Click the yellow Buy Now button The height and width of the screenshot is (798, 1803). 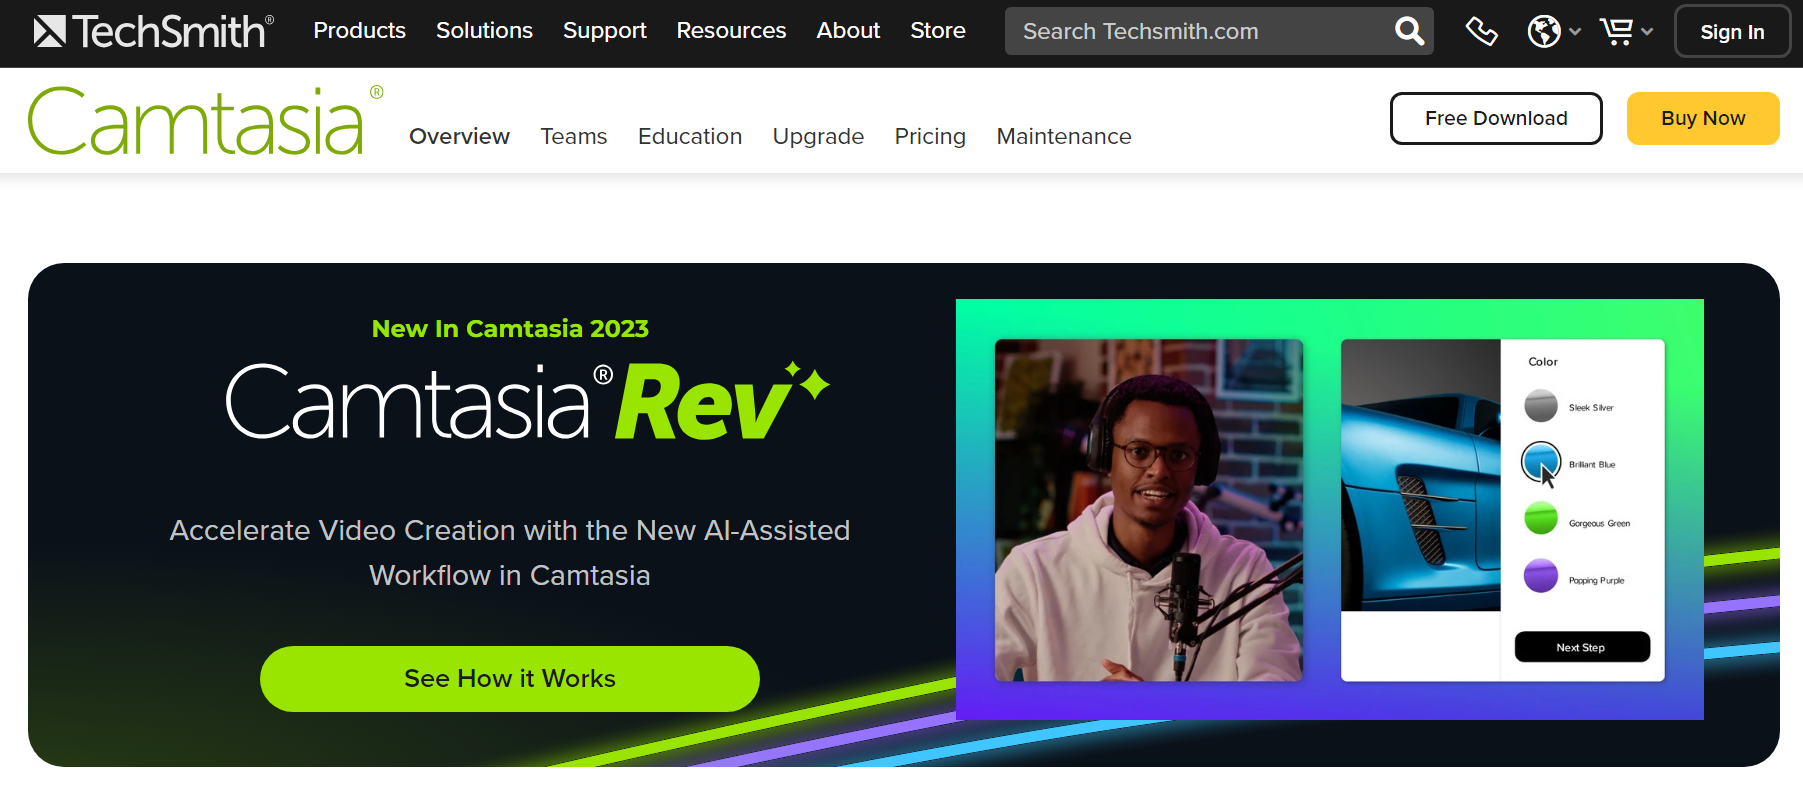pos(1703,118)
